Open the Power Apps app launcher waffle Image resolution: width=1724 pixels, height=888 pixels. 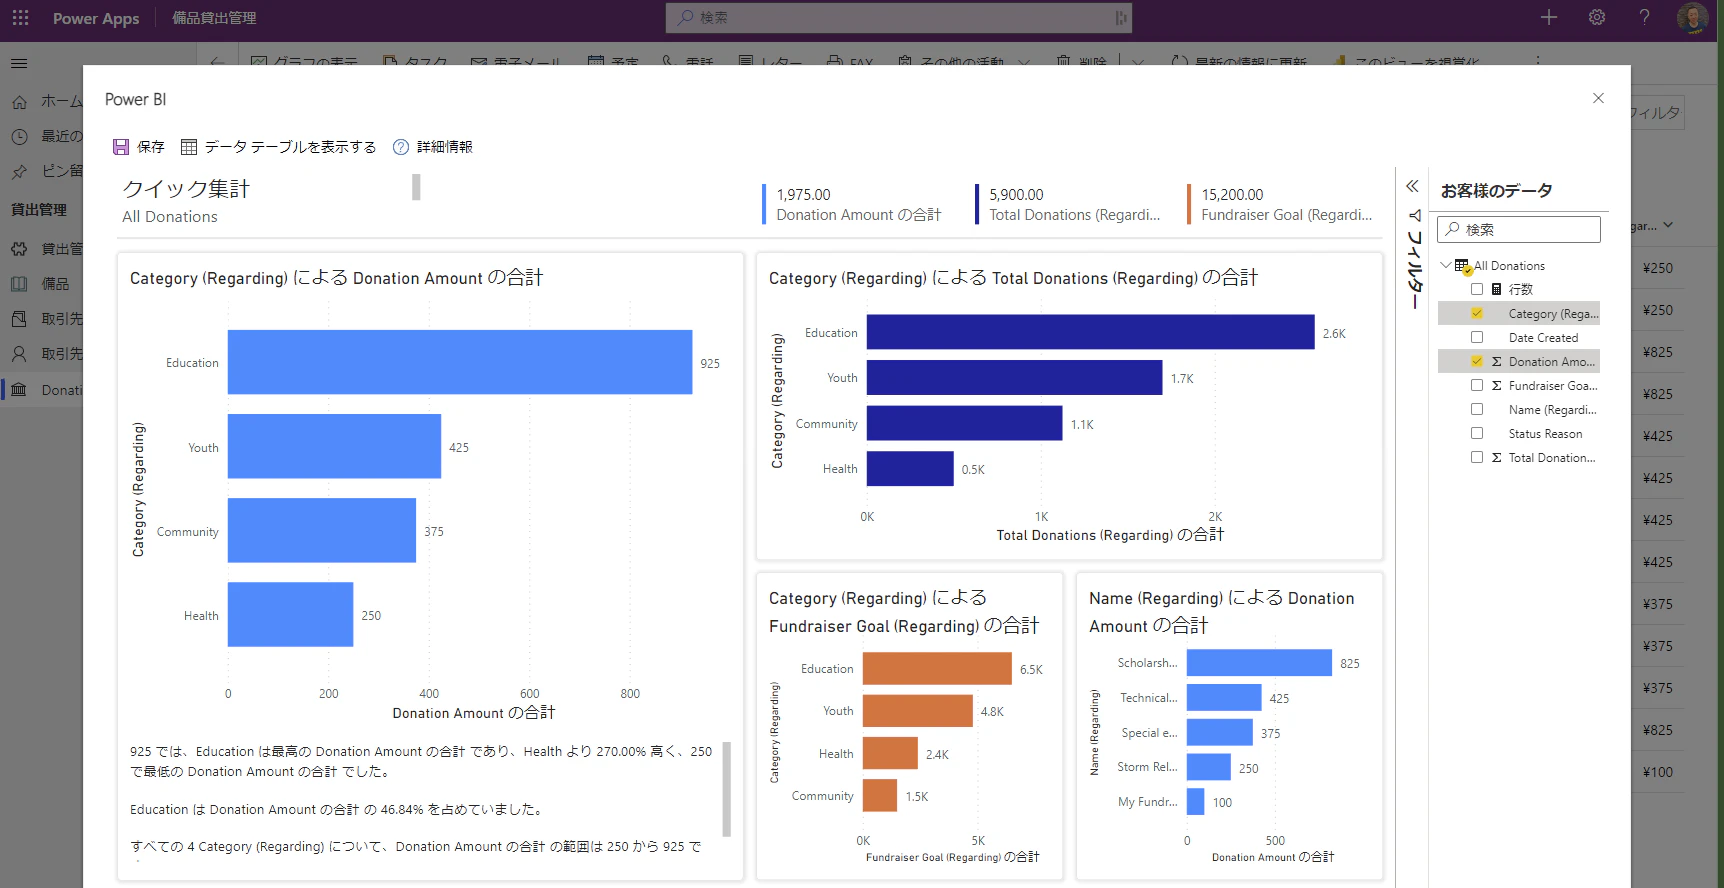point(20,18)
